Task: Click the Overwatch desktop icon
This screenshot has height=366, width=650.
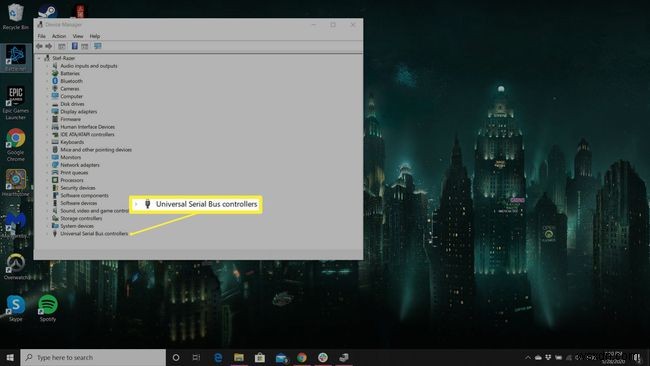Action: (16, 267)
